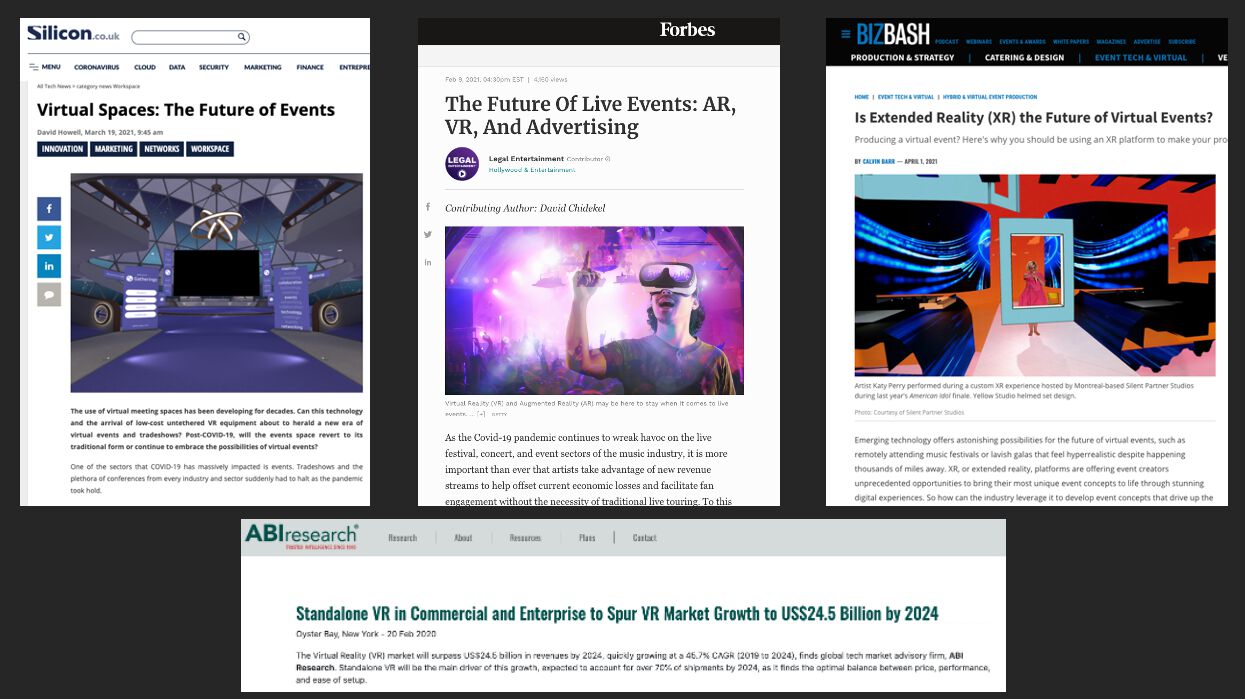Select Production & Strategy in BizBash nav

(902, 58)
